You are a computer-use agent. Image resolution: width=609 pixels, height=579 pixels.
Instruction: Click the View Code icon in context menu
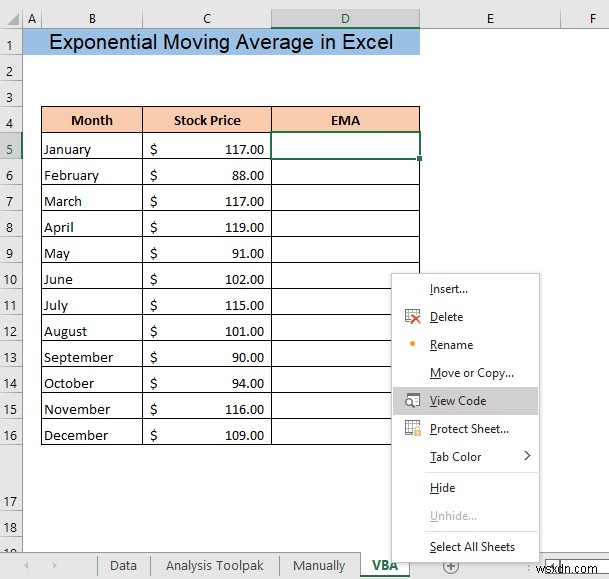coord(412,400)
